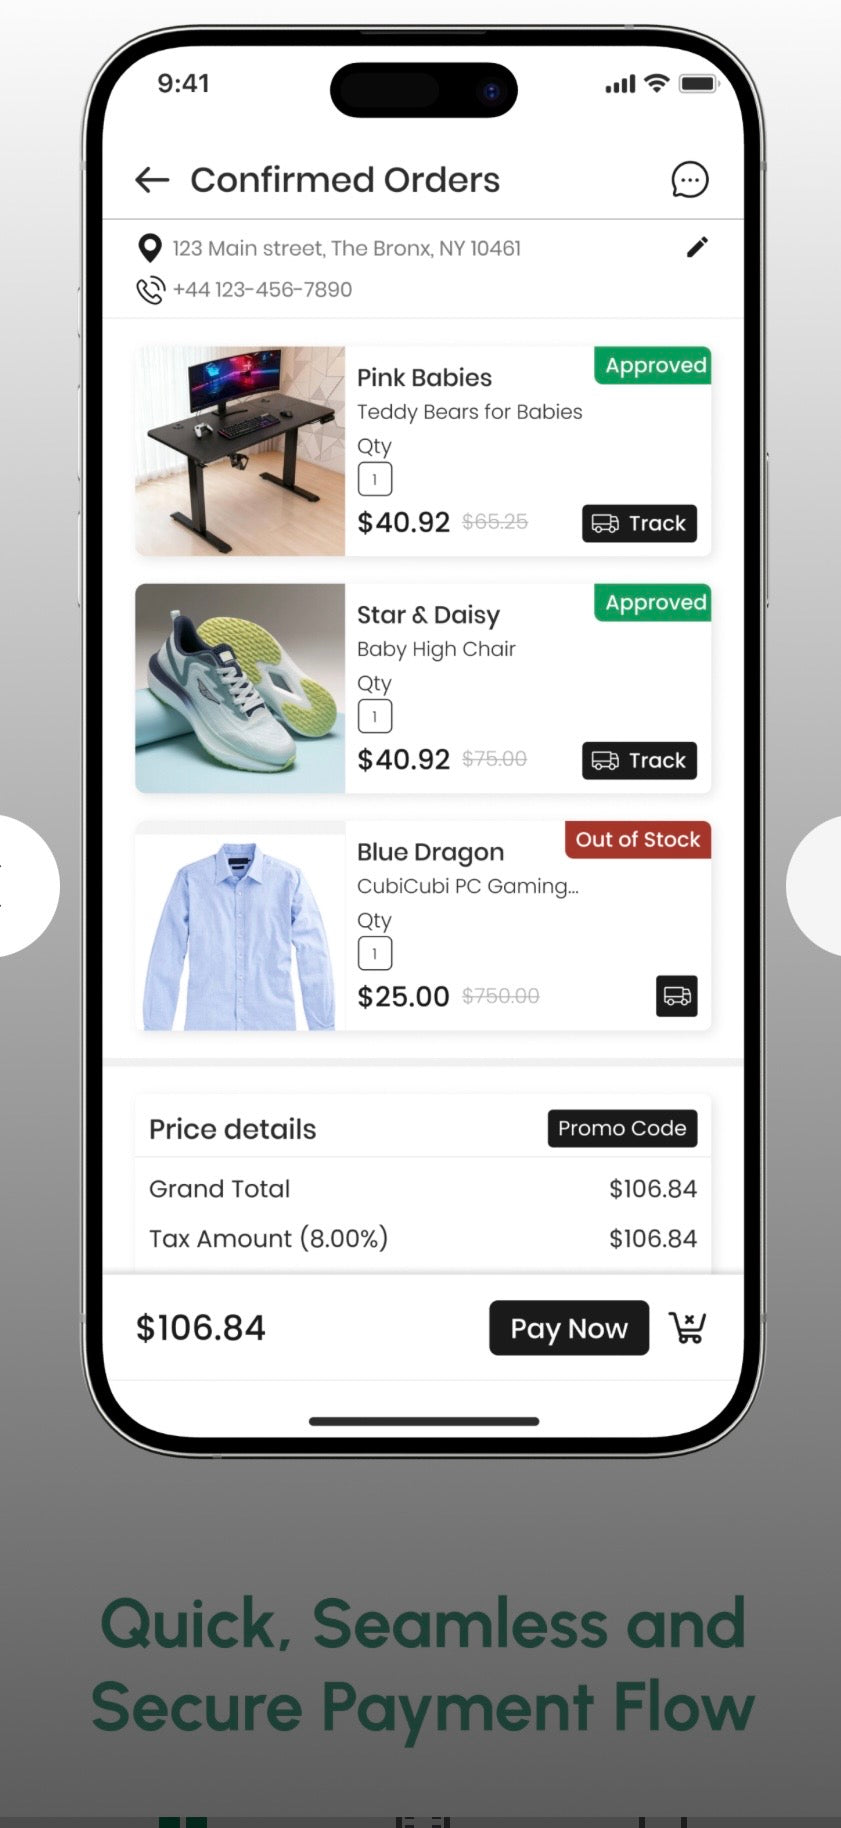Open the cart icon next to Pay Now
Image resolution: width=841 pixels, height=1828 pixels.
[688, 1328]
